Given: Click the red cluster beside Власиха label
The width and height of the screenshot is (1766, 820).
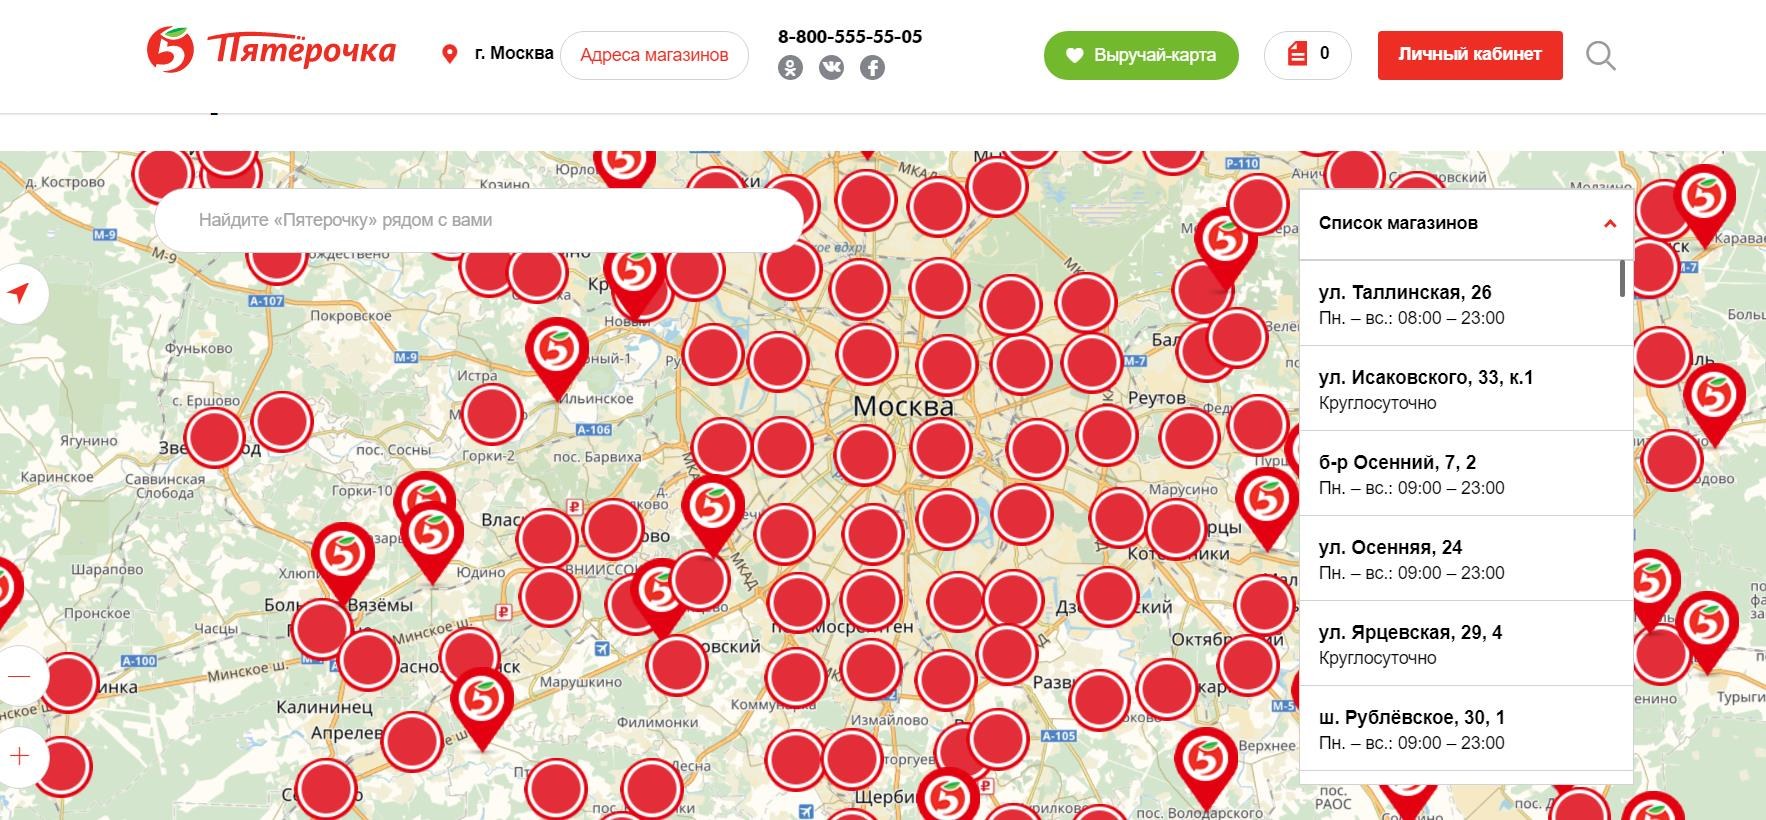Looking at the screenshot, I should point(547,538).
